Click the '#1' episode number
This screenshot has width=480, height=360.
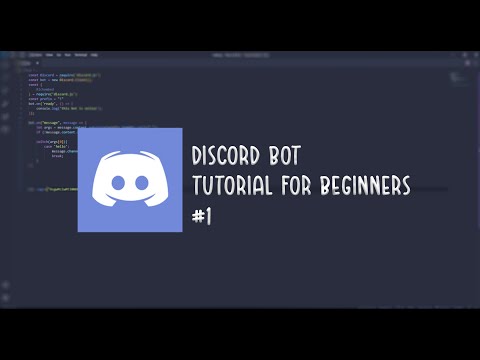pos(202,217)
